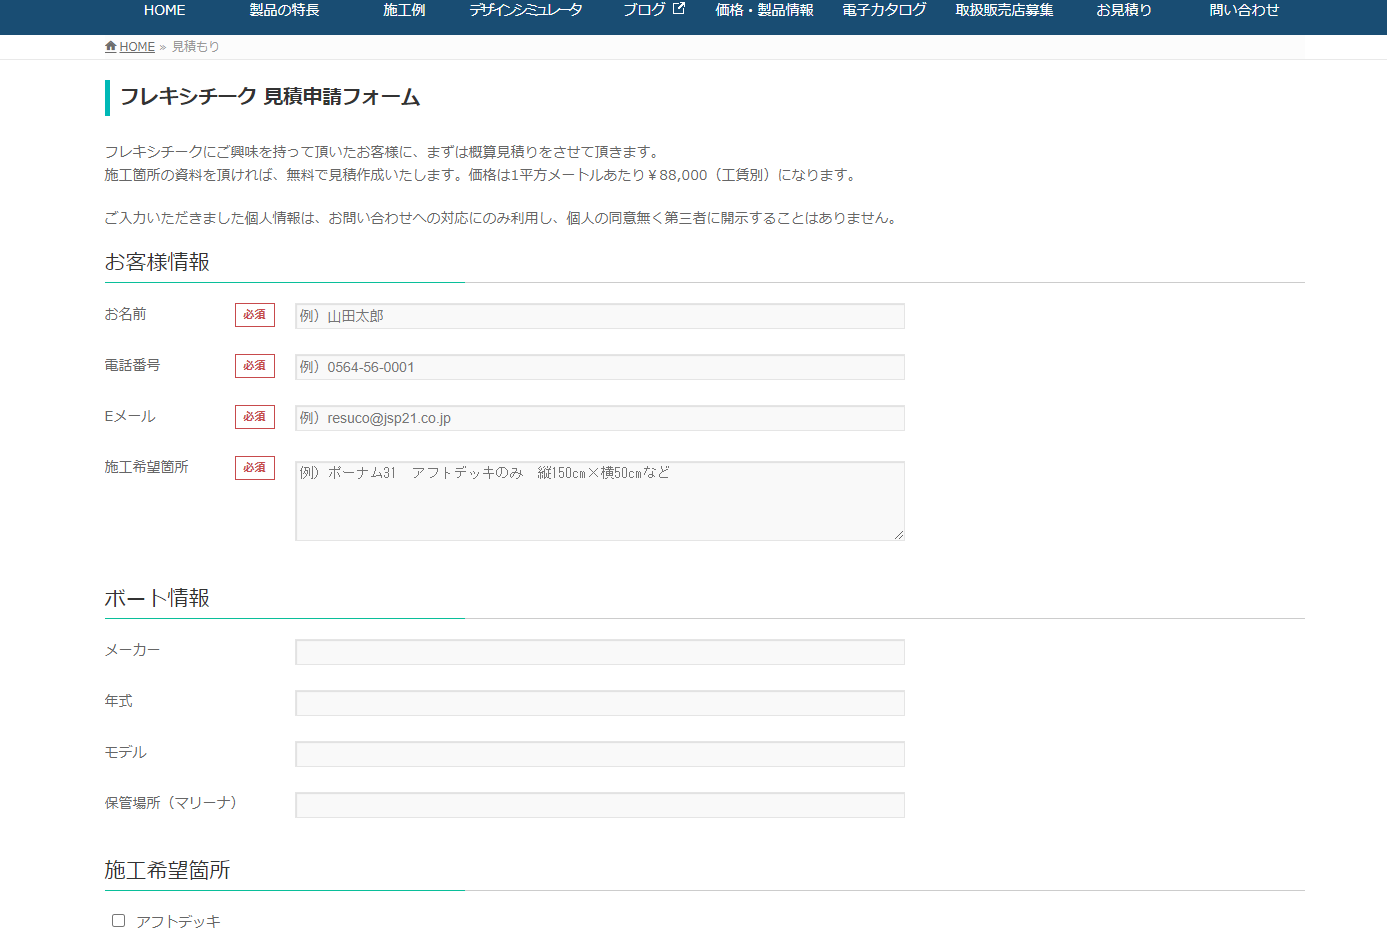Navigate to 電子カタログ
1387x930 pixels.
point(884,10)
